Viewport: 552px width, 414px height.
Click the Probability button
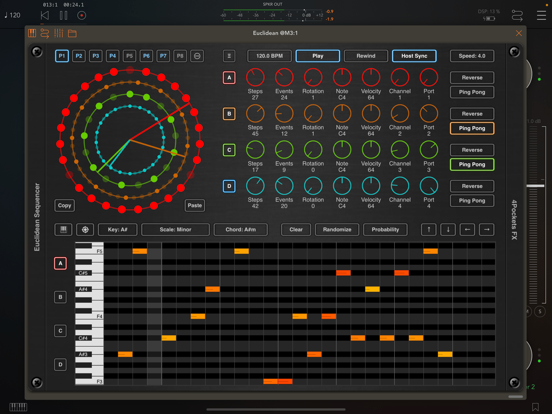(385, 230)
